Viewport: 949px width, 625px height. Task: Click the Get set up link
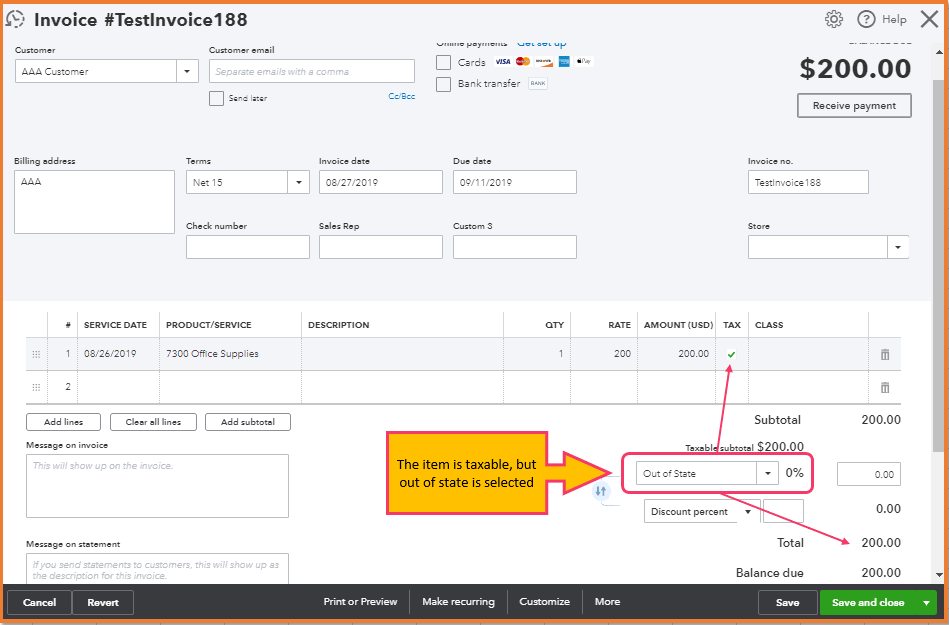[542, 44]
